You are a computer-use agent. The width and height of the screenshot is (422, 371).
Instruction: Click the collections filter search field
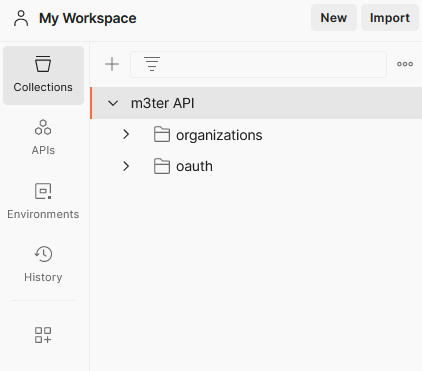[x=258, y=64]
